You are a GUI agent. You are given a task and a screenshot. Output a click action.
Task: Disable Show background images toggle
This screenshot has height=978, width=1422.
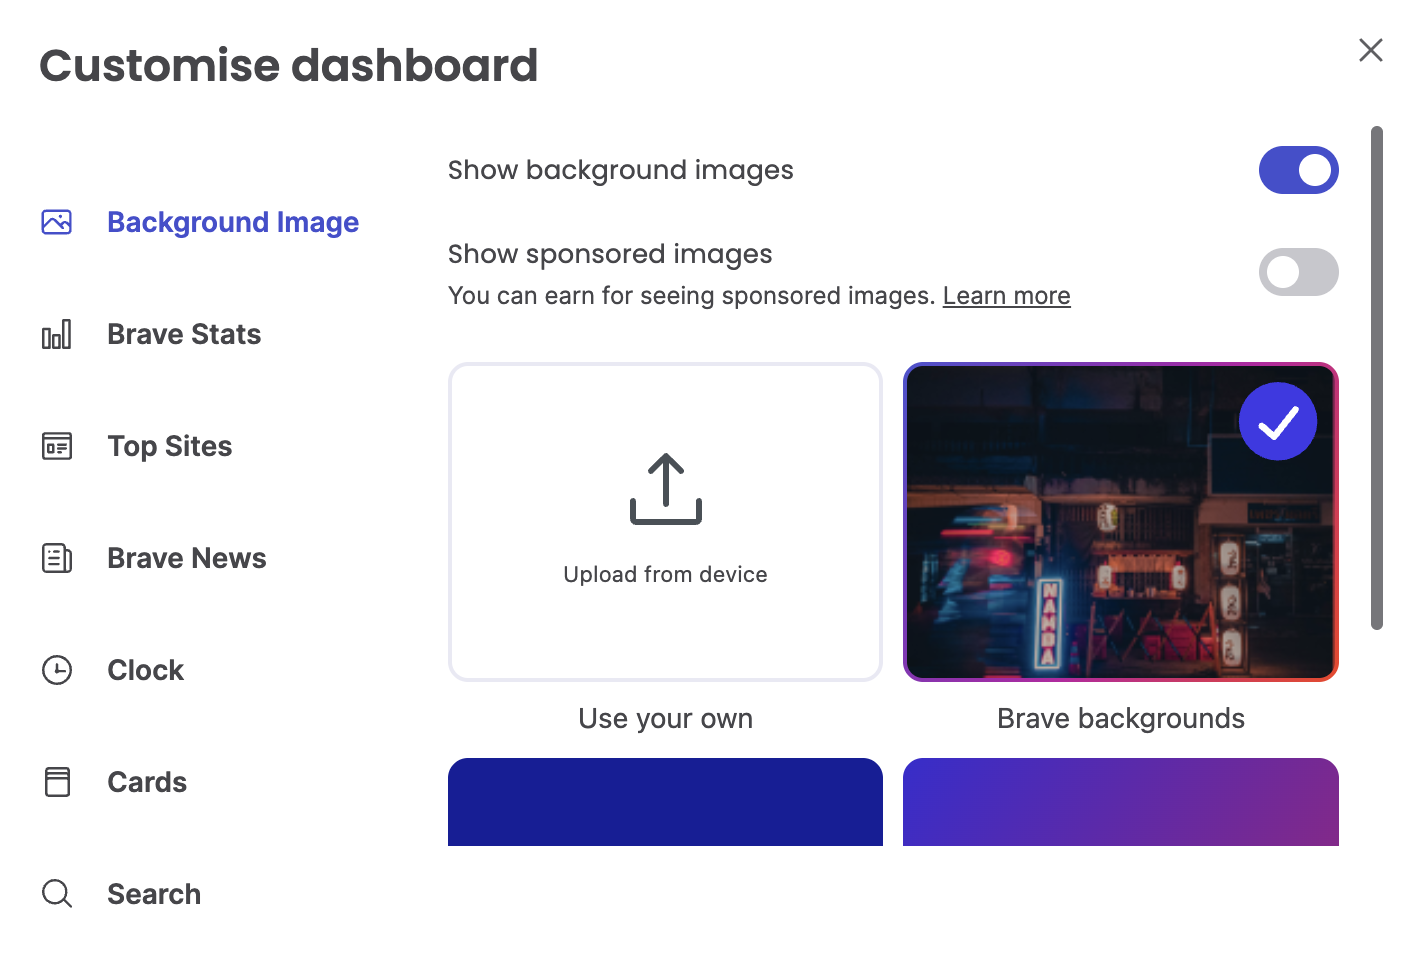click(x=1298, y=170)
